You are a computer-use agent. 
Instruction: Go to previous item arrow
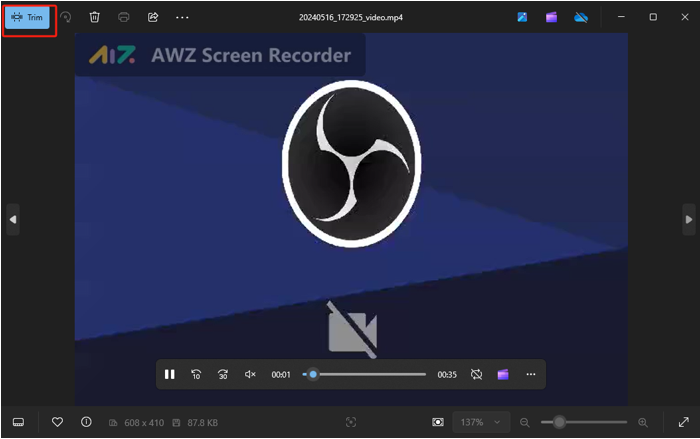tap(13, 219)
